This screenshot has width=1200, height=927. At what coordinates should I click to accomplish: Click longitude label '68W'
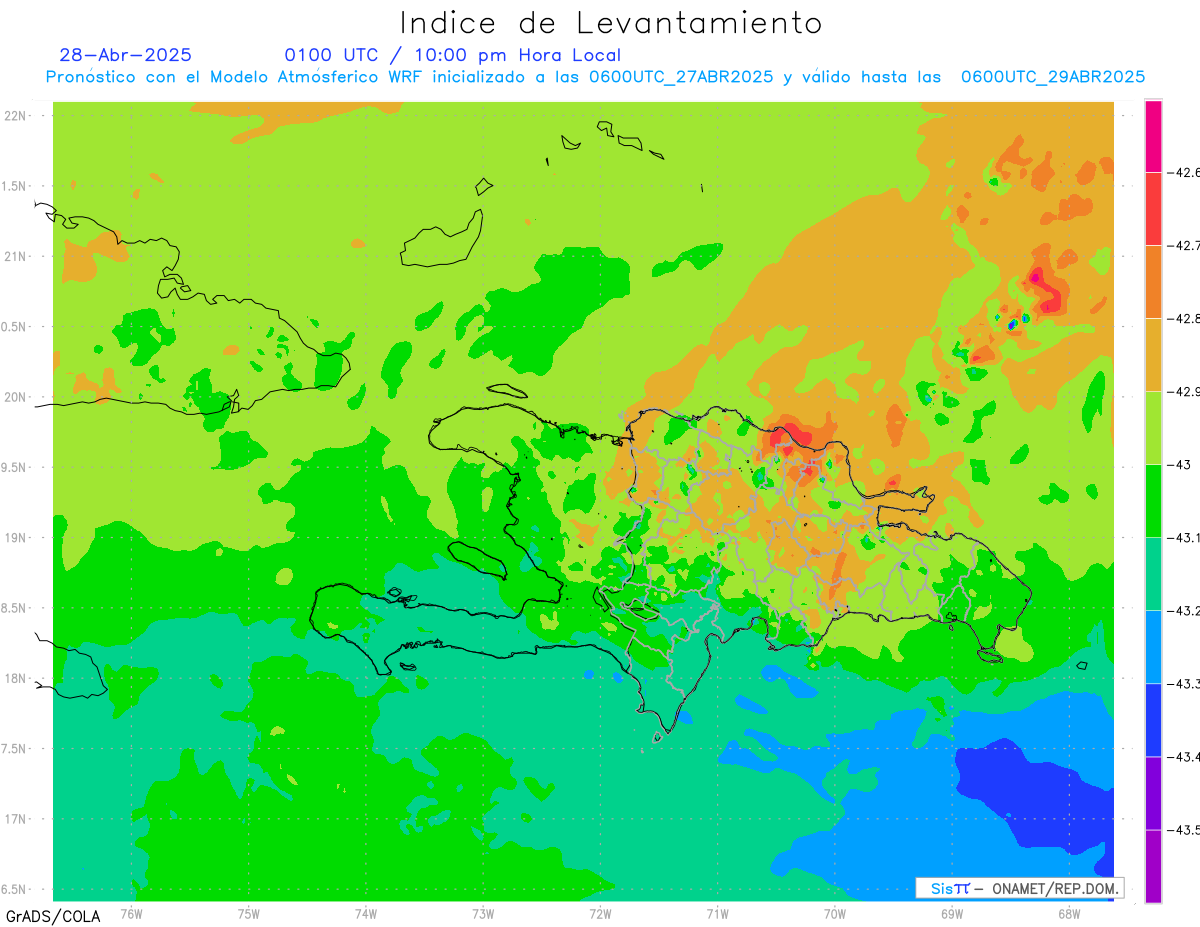1069,912
